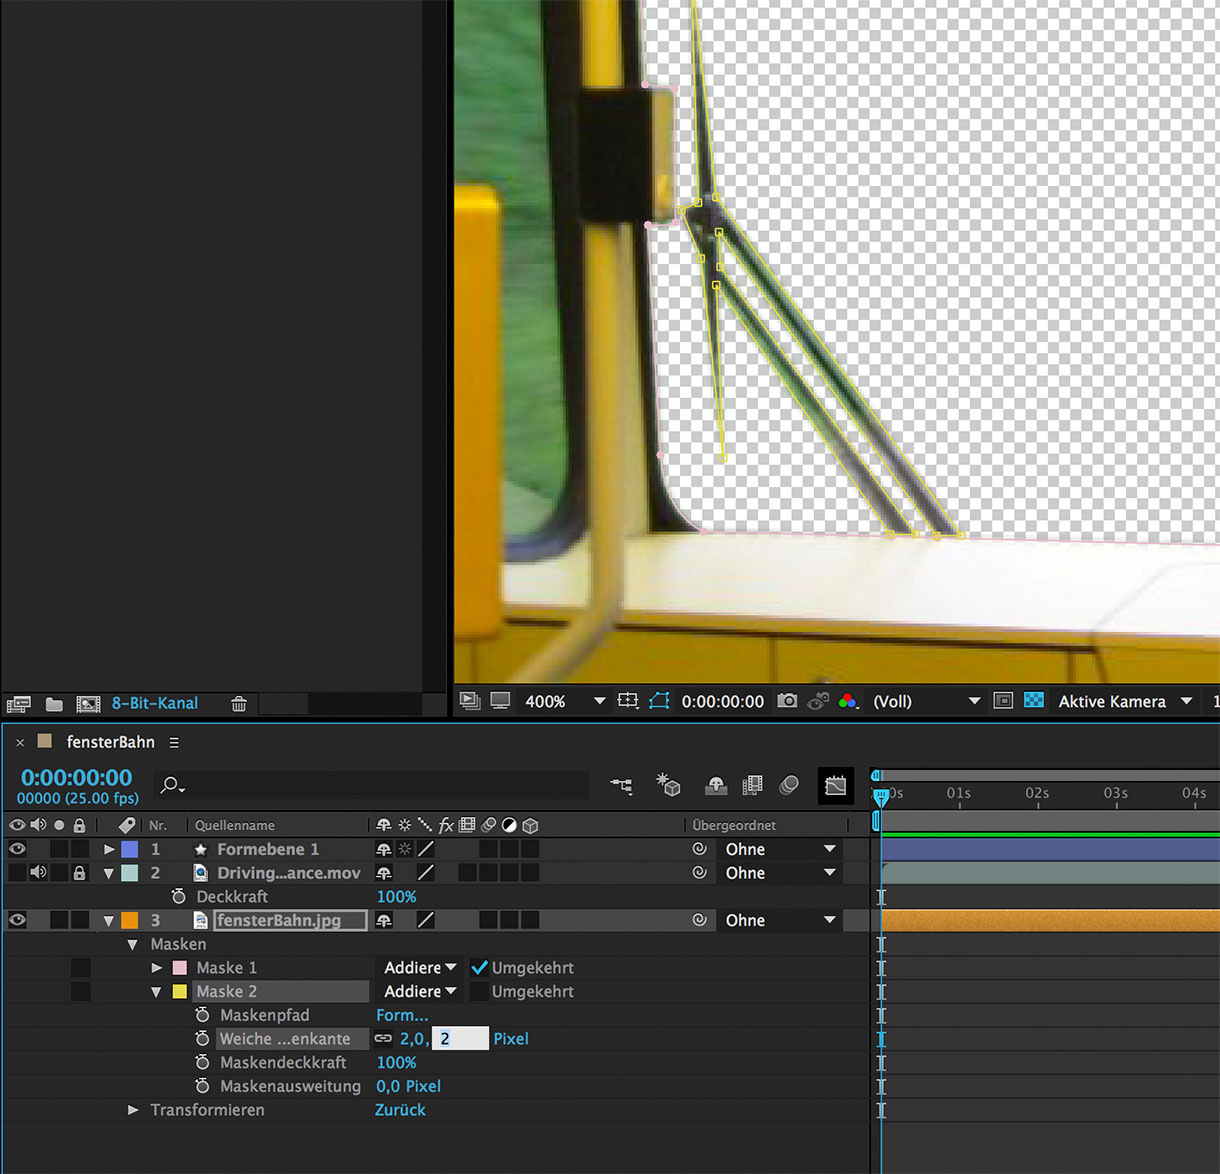Toggle the Umgekehrt checkbox for Maske 1
The image size is (1220, 1174).
[480, 968]
